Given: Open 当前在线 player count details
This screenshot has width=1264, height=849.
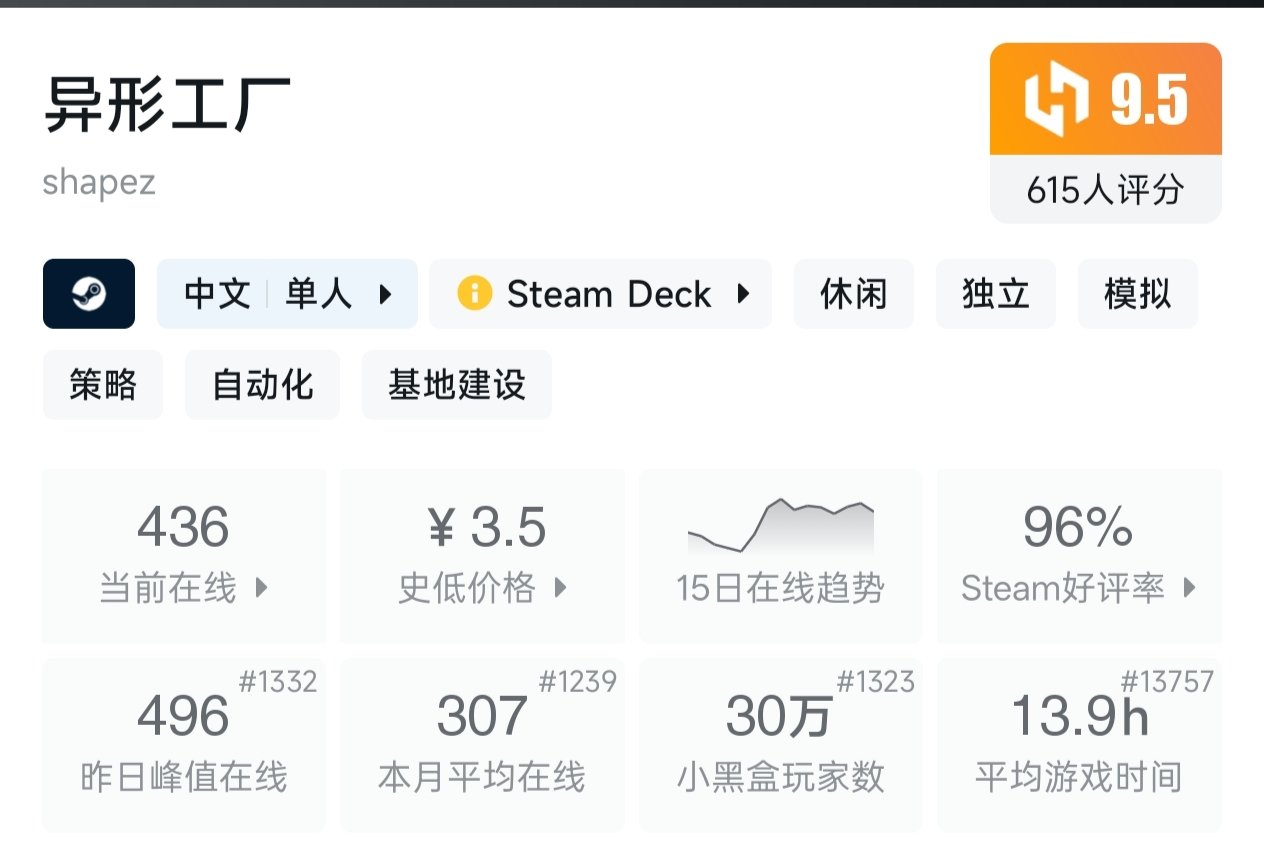Looking at the screenshot, I should [184, 555].
